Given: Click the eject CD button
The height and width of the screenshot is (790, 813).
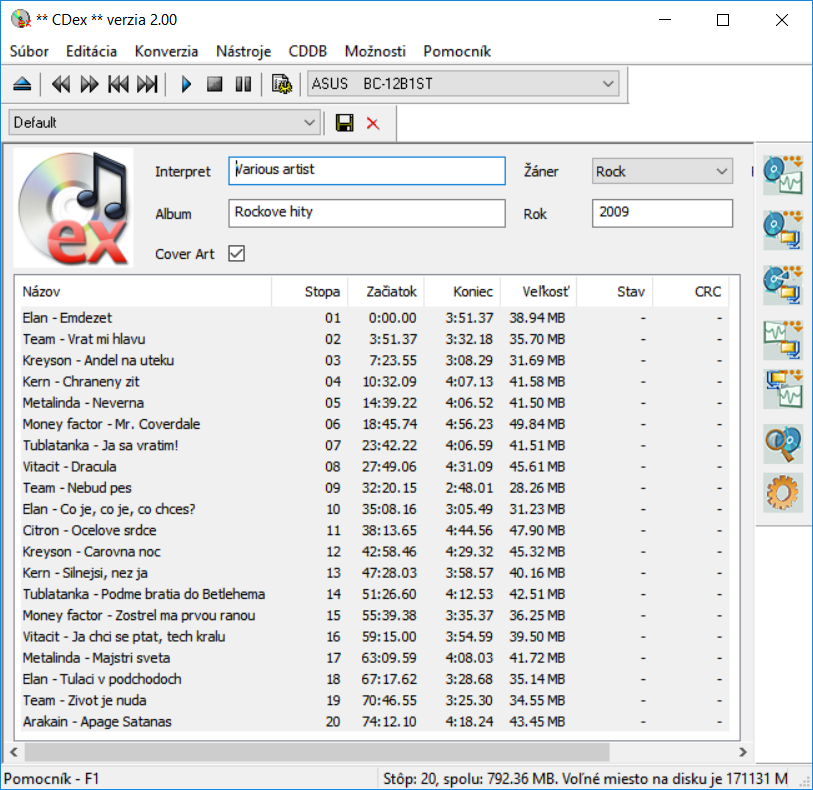Looking at the screenshot, I should 22,85.
